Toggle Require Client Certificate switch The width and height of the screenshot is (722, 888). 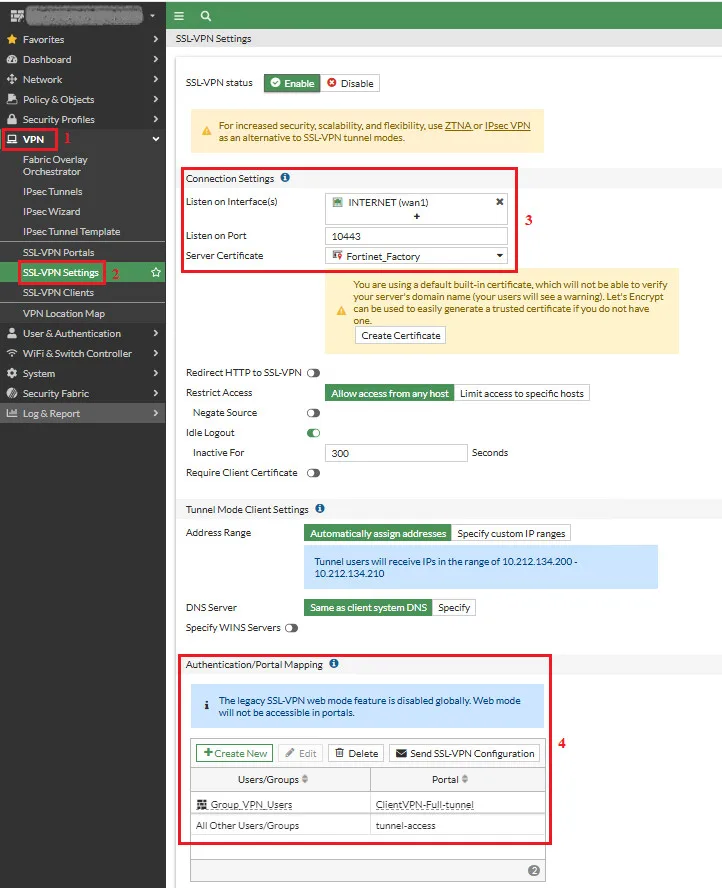pyautogui.click(x=313, y=473)
